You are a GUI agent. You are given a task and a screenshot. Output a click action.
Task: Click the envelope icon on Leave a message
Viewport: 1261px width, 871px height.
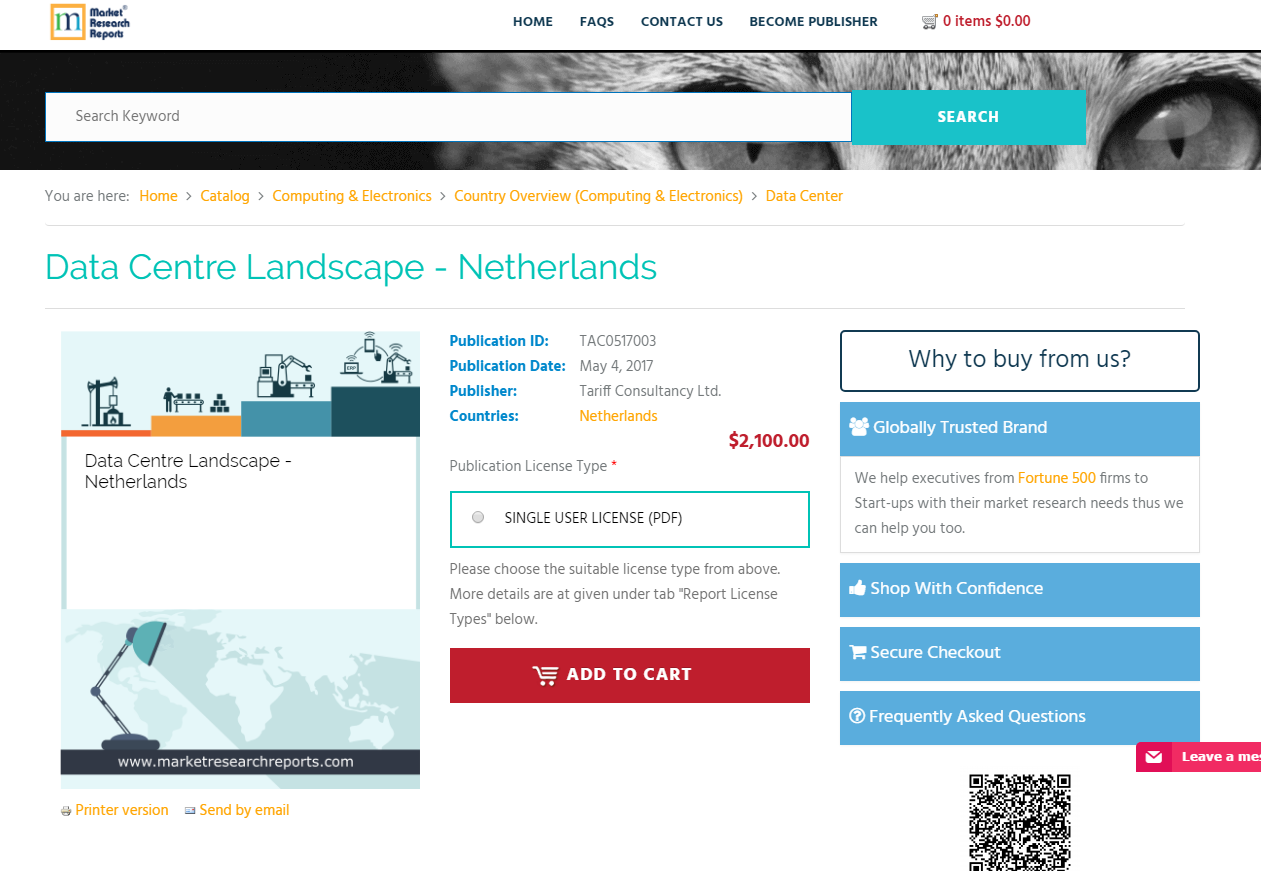[x=1154, y=757]
